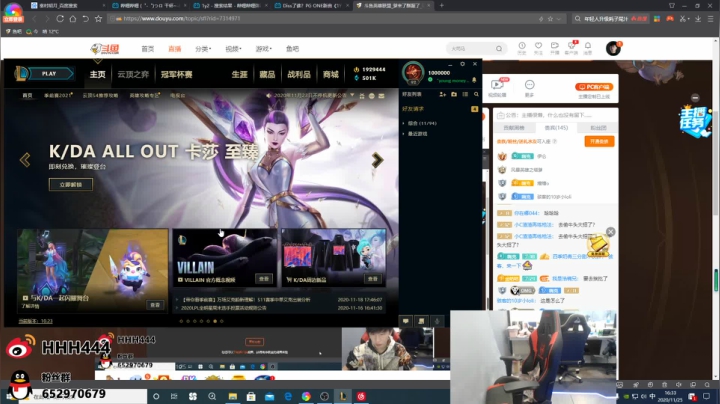
Task: Open the 生涯 tab in the League client
Action: 240,74
